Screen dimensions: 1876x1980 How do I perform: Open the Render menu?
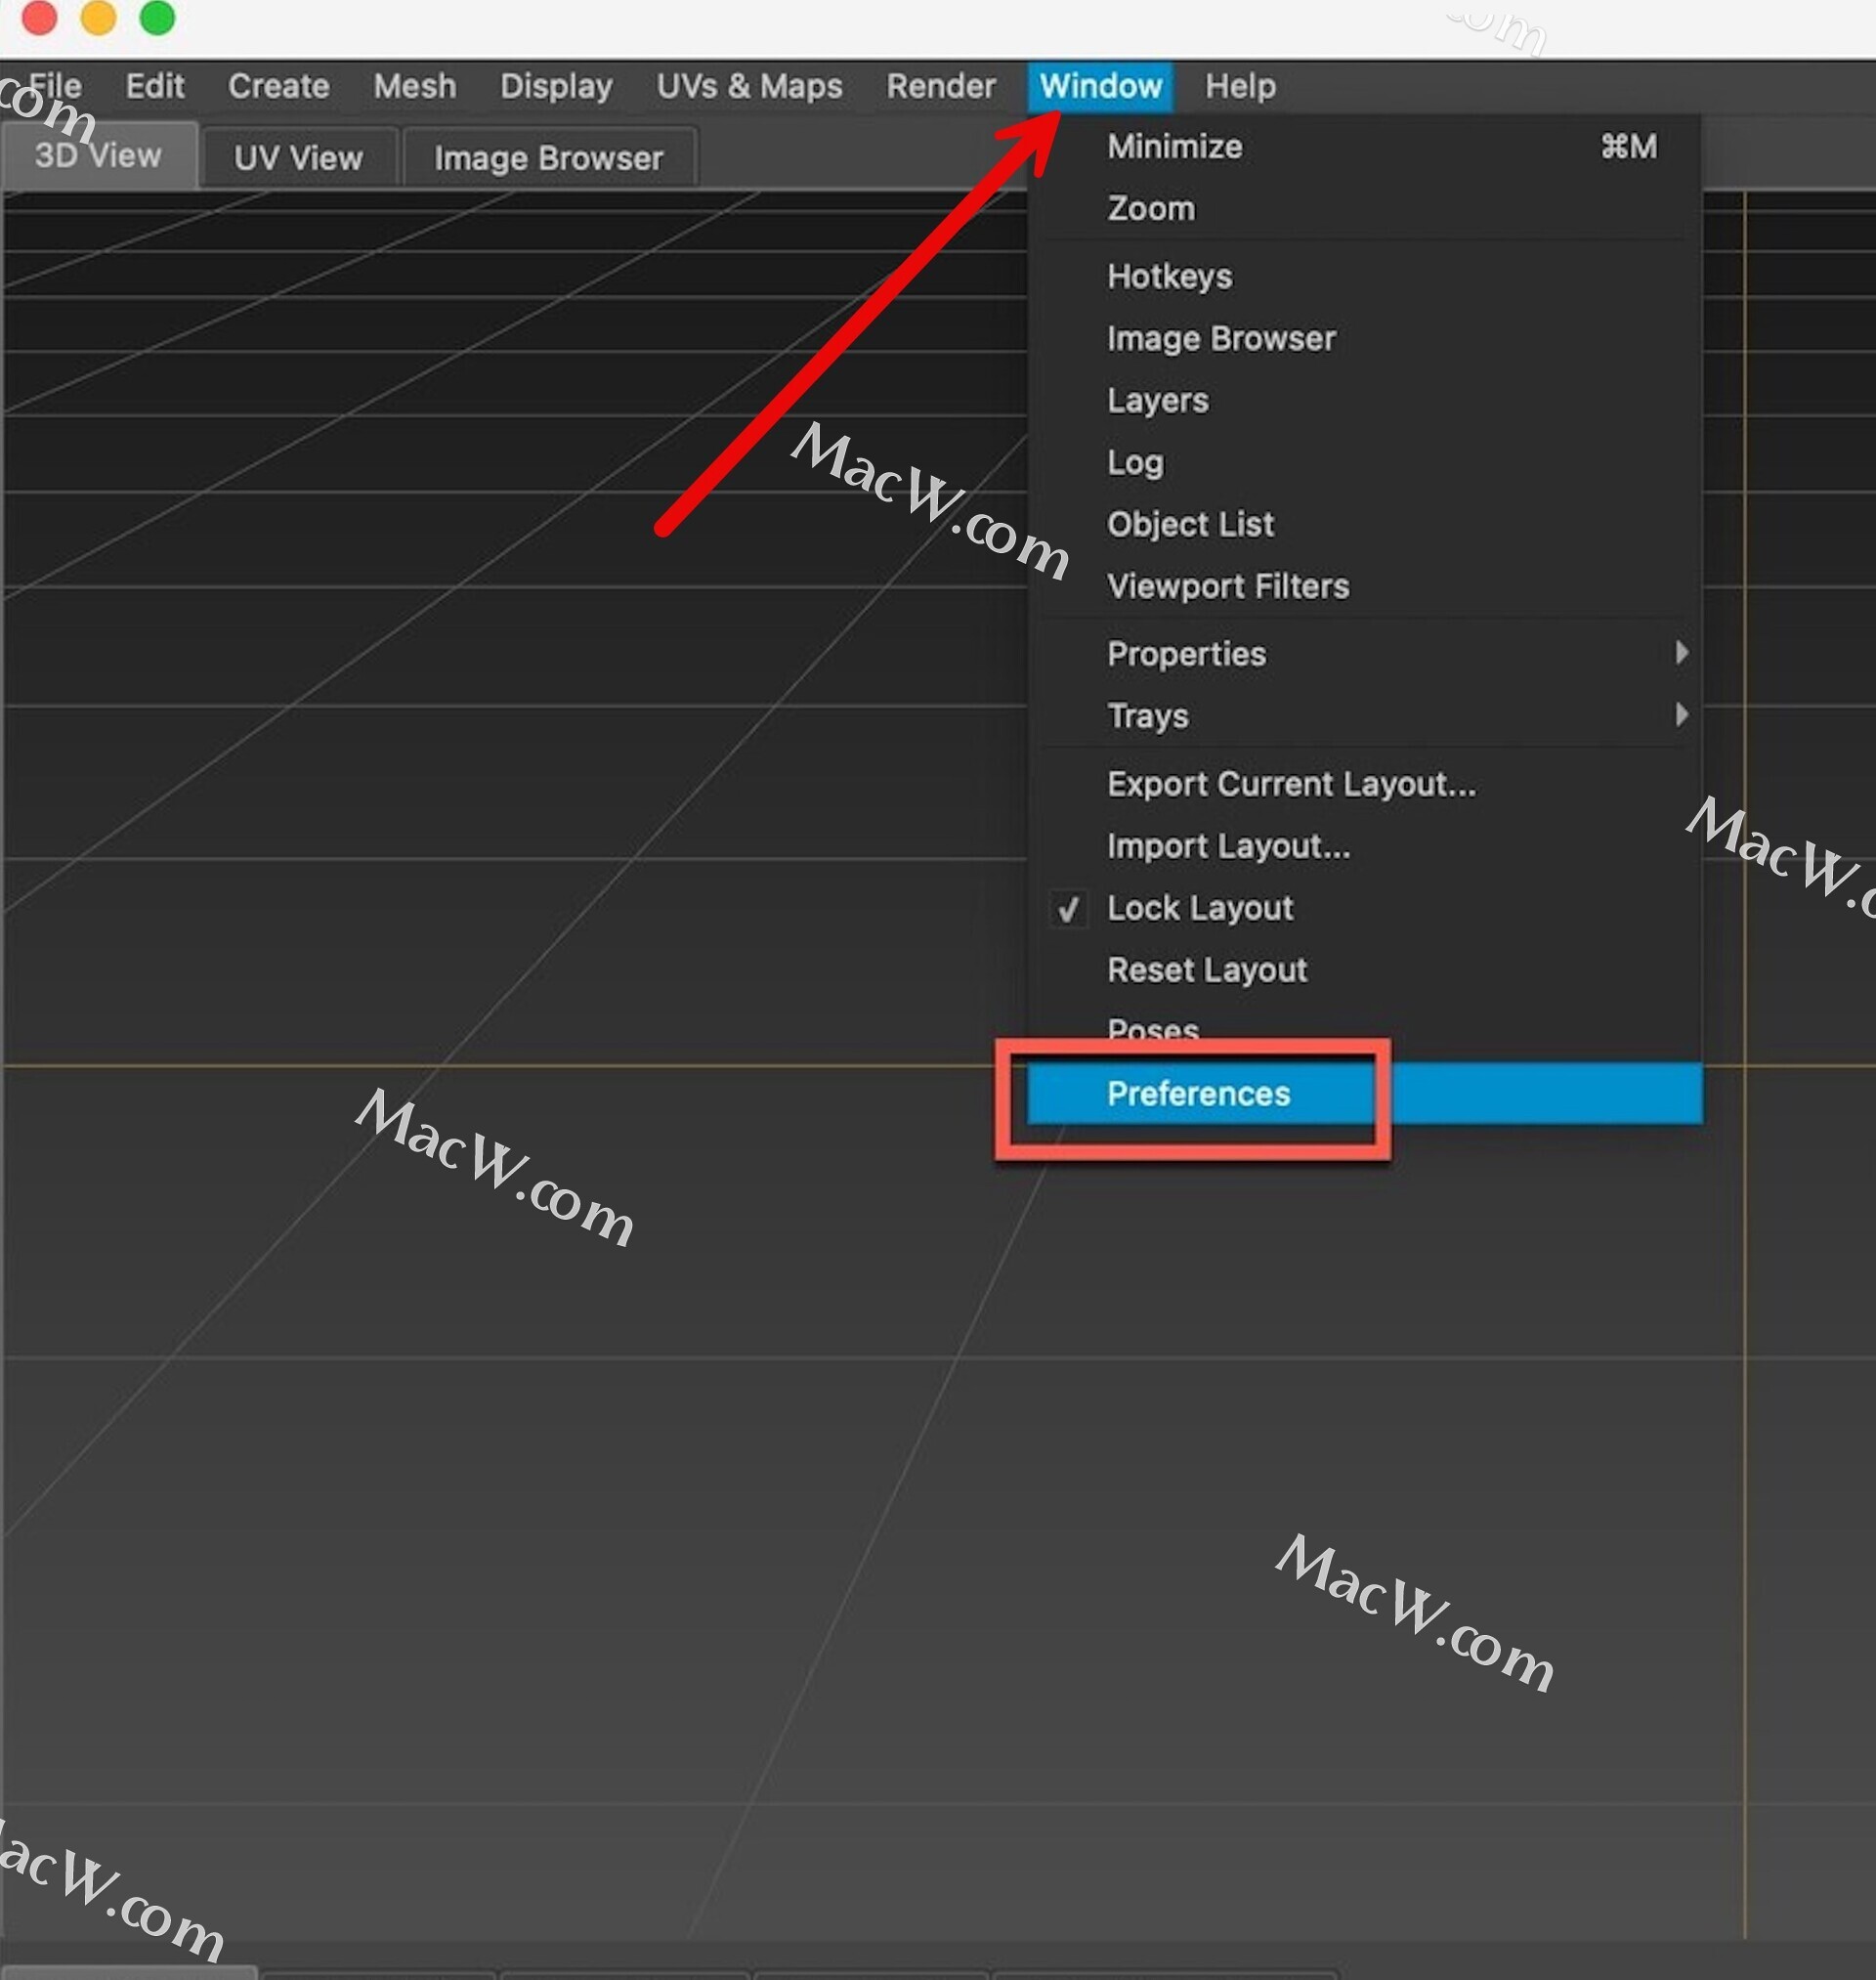941,86
